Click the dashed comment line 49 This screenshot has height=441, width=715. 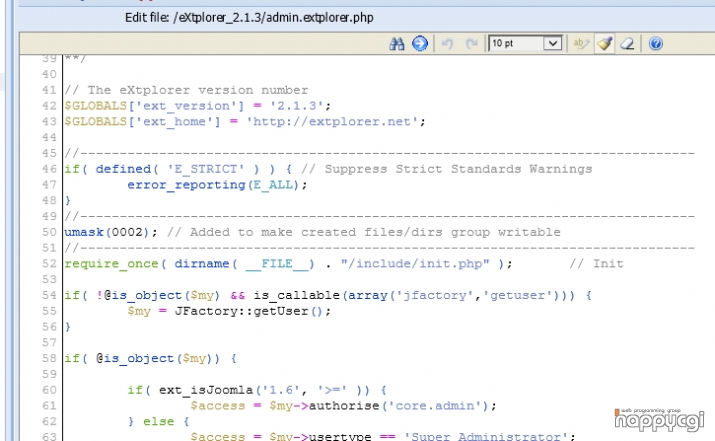coord(379,216)
